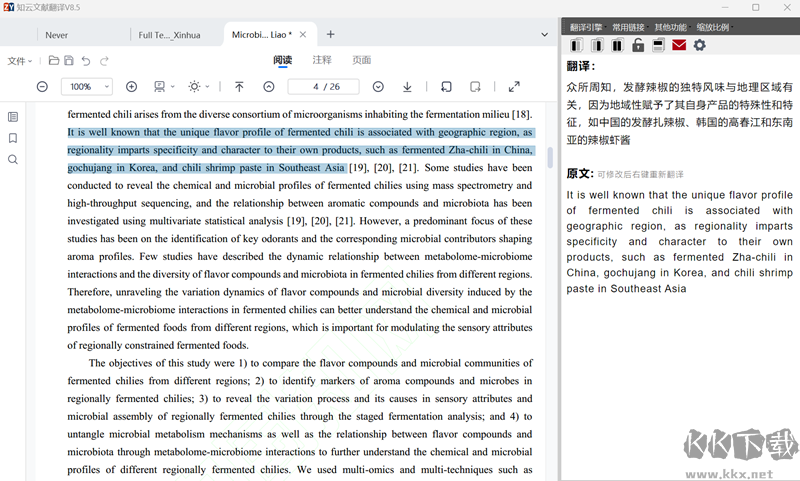
Task: Click the zoom in plus icon
Action: [x=131, y=87]
